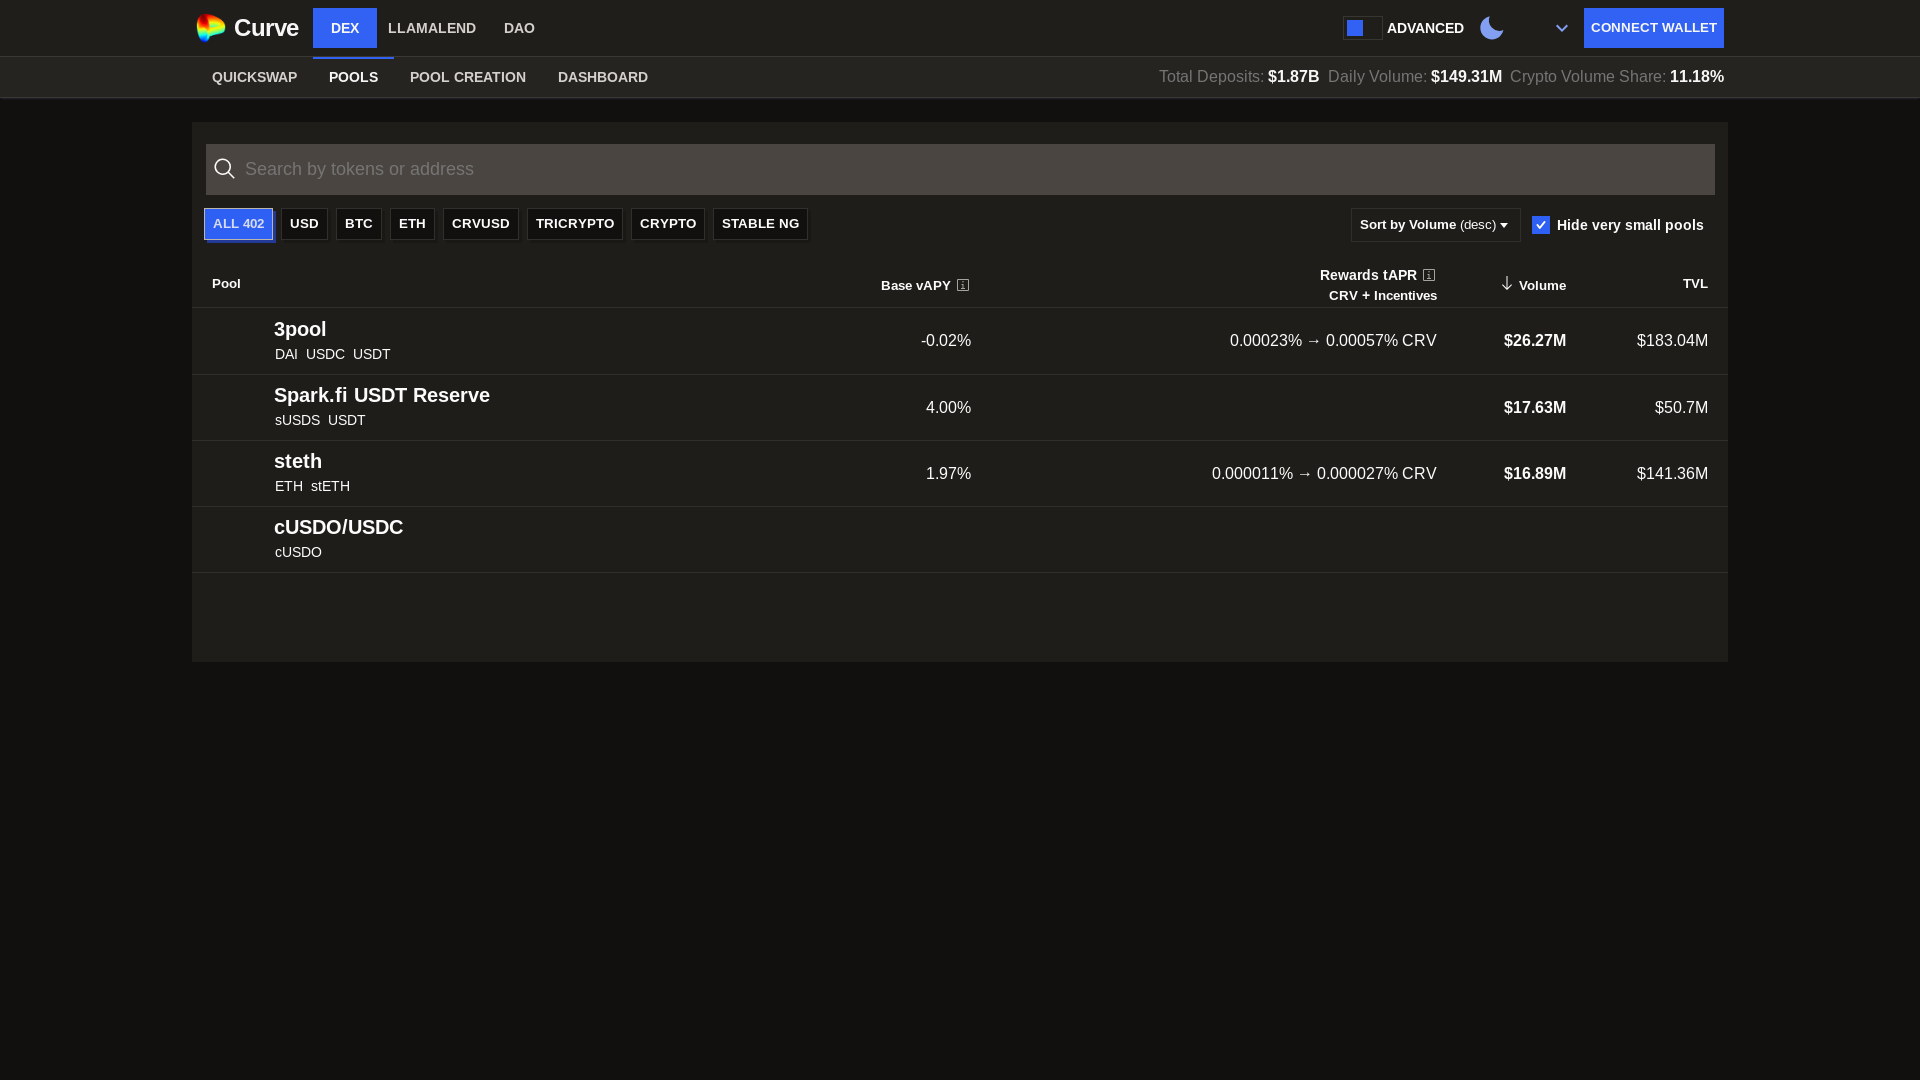Open the DAO tab
1920x1080 pixels.
coord(519,28)
